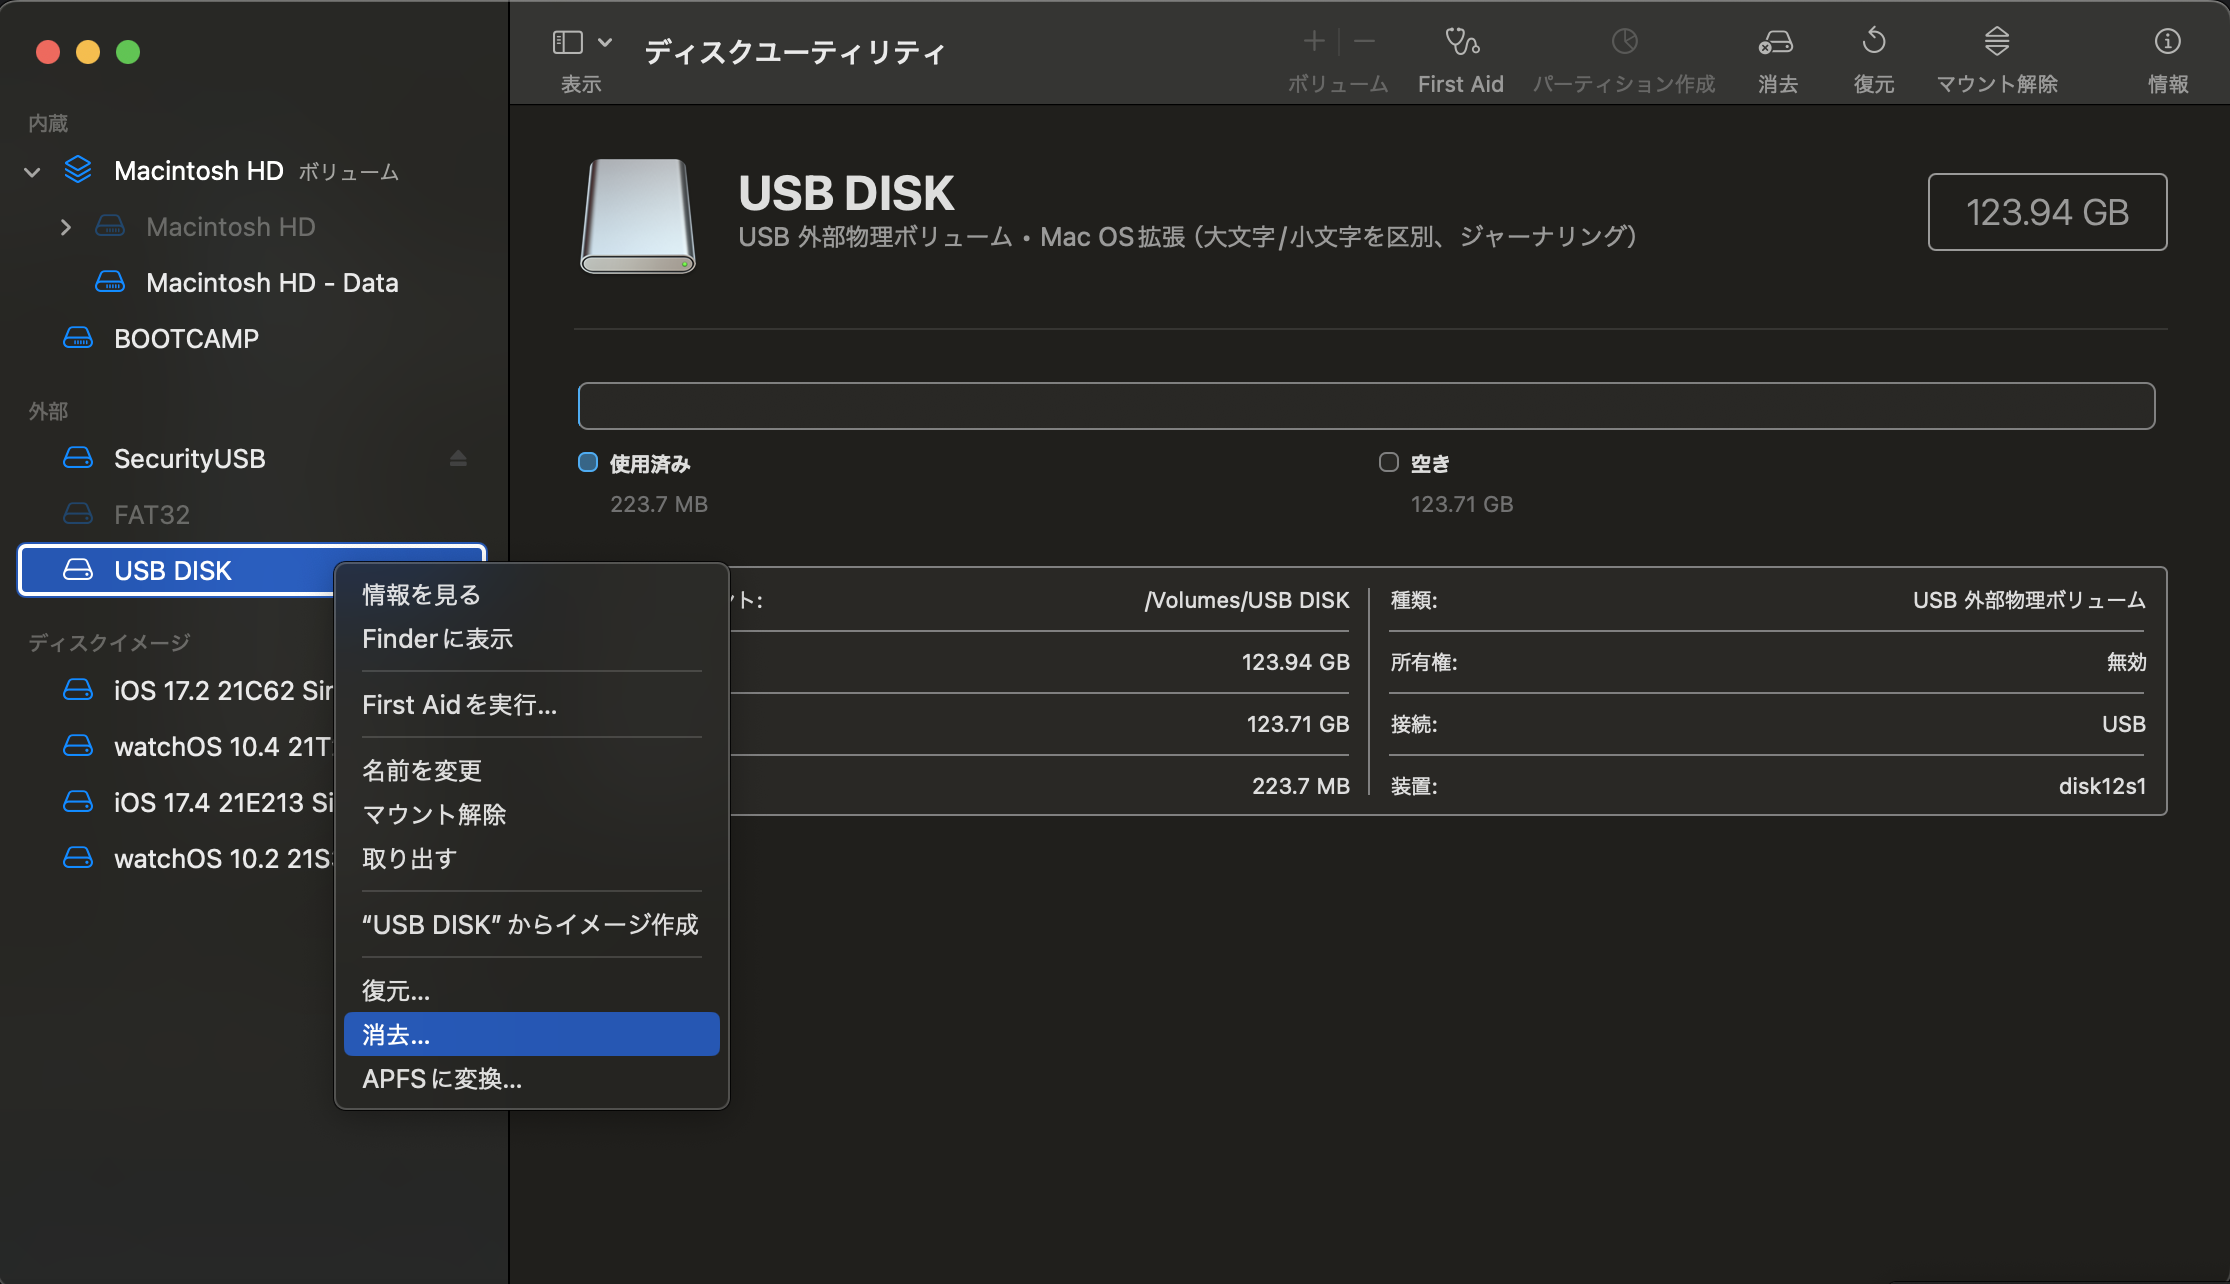This screenshot has height=1284, width=2230.
Task: Click the Restore (復元) toolbar icon
Action: (1874, 41)
